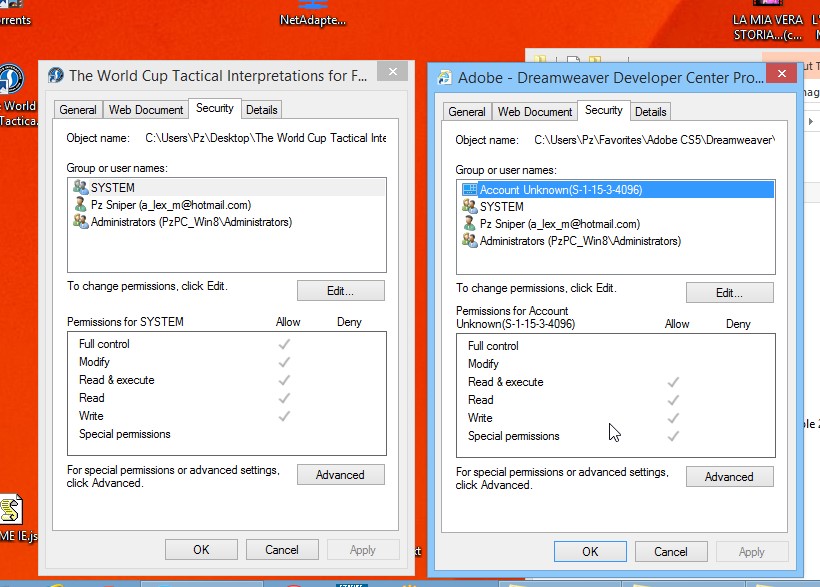This screenshot has width=820, height=587.
Task: Click the title bar icon of Dreamweaver dialog
Action: click(445, 77)
